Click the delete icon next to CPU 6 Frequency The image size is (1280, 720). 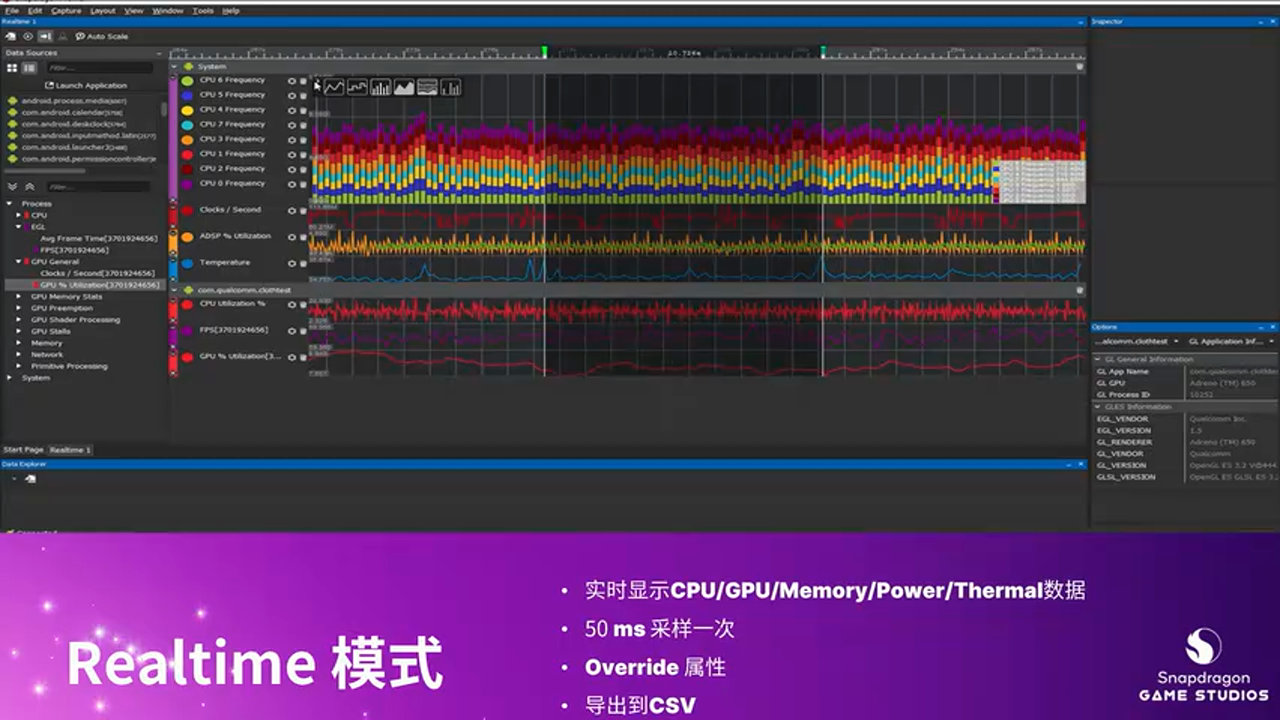pyautogui.click(x=304, y=80)
